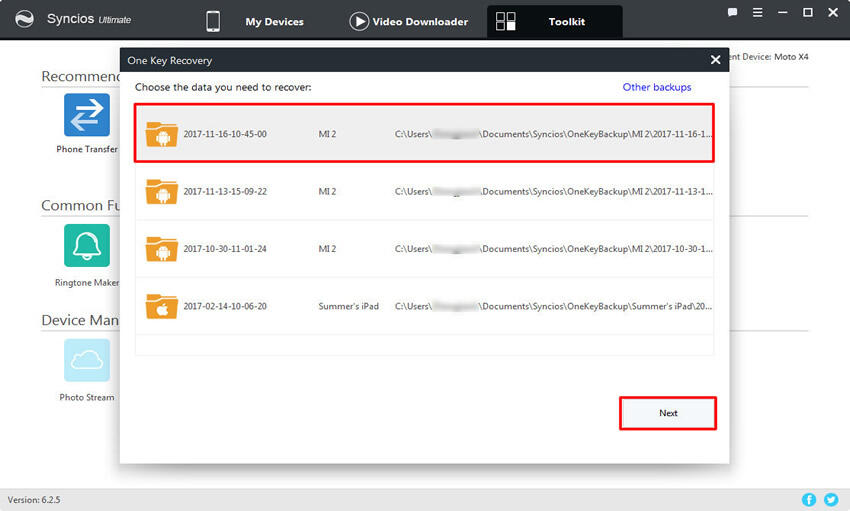Select the Toolkit tab
The image size is (850, 511).
click(554, 21)
